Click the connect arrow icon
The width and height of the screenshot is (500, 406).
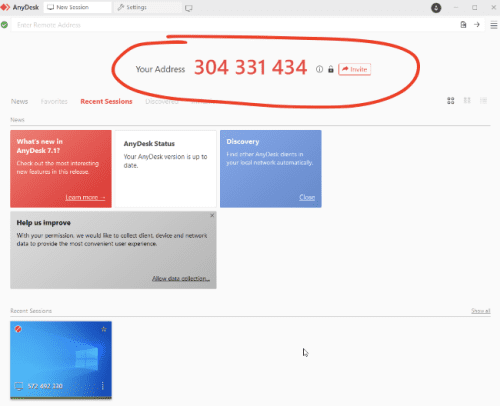coord(477,25)
